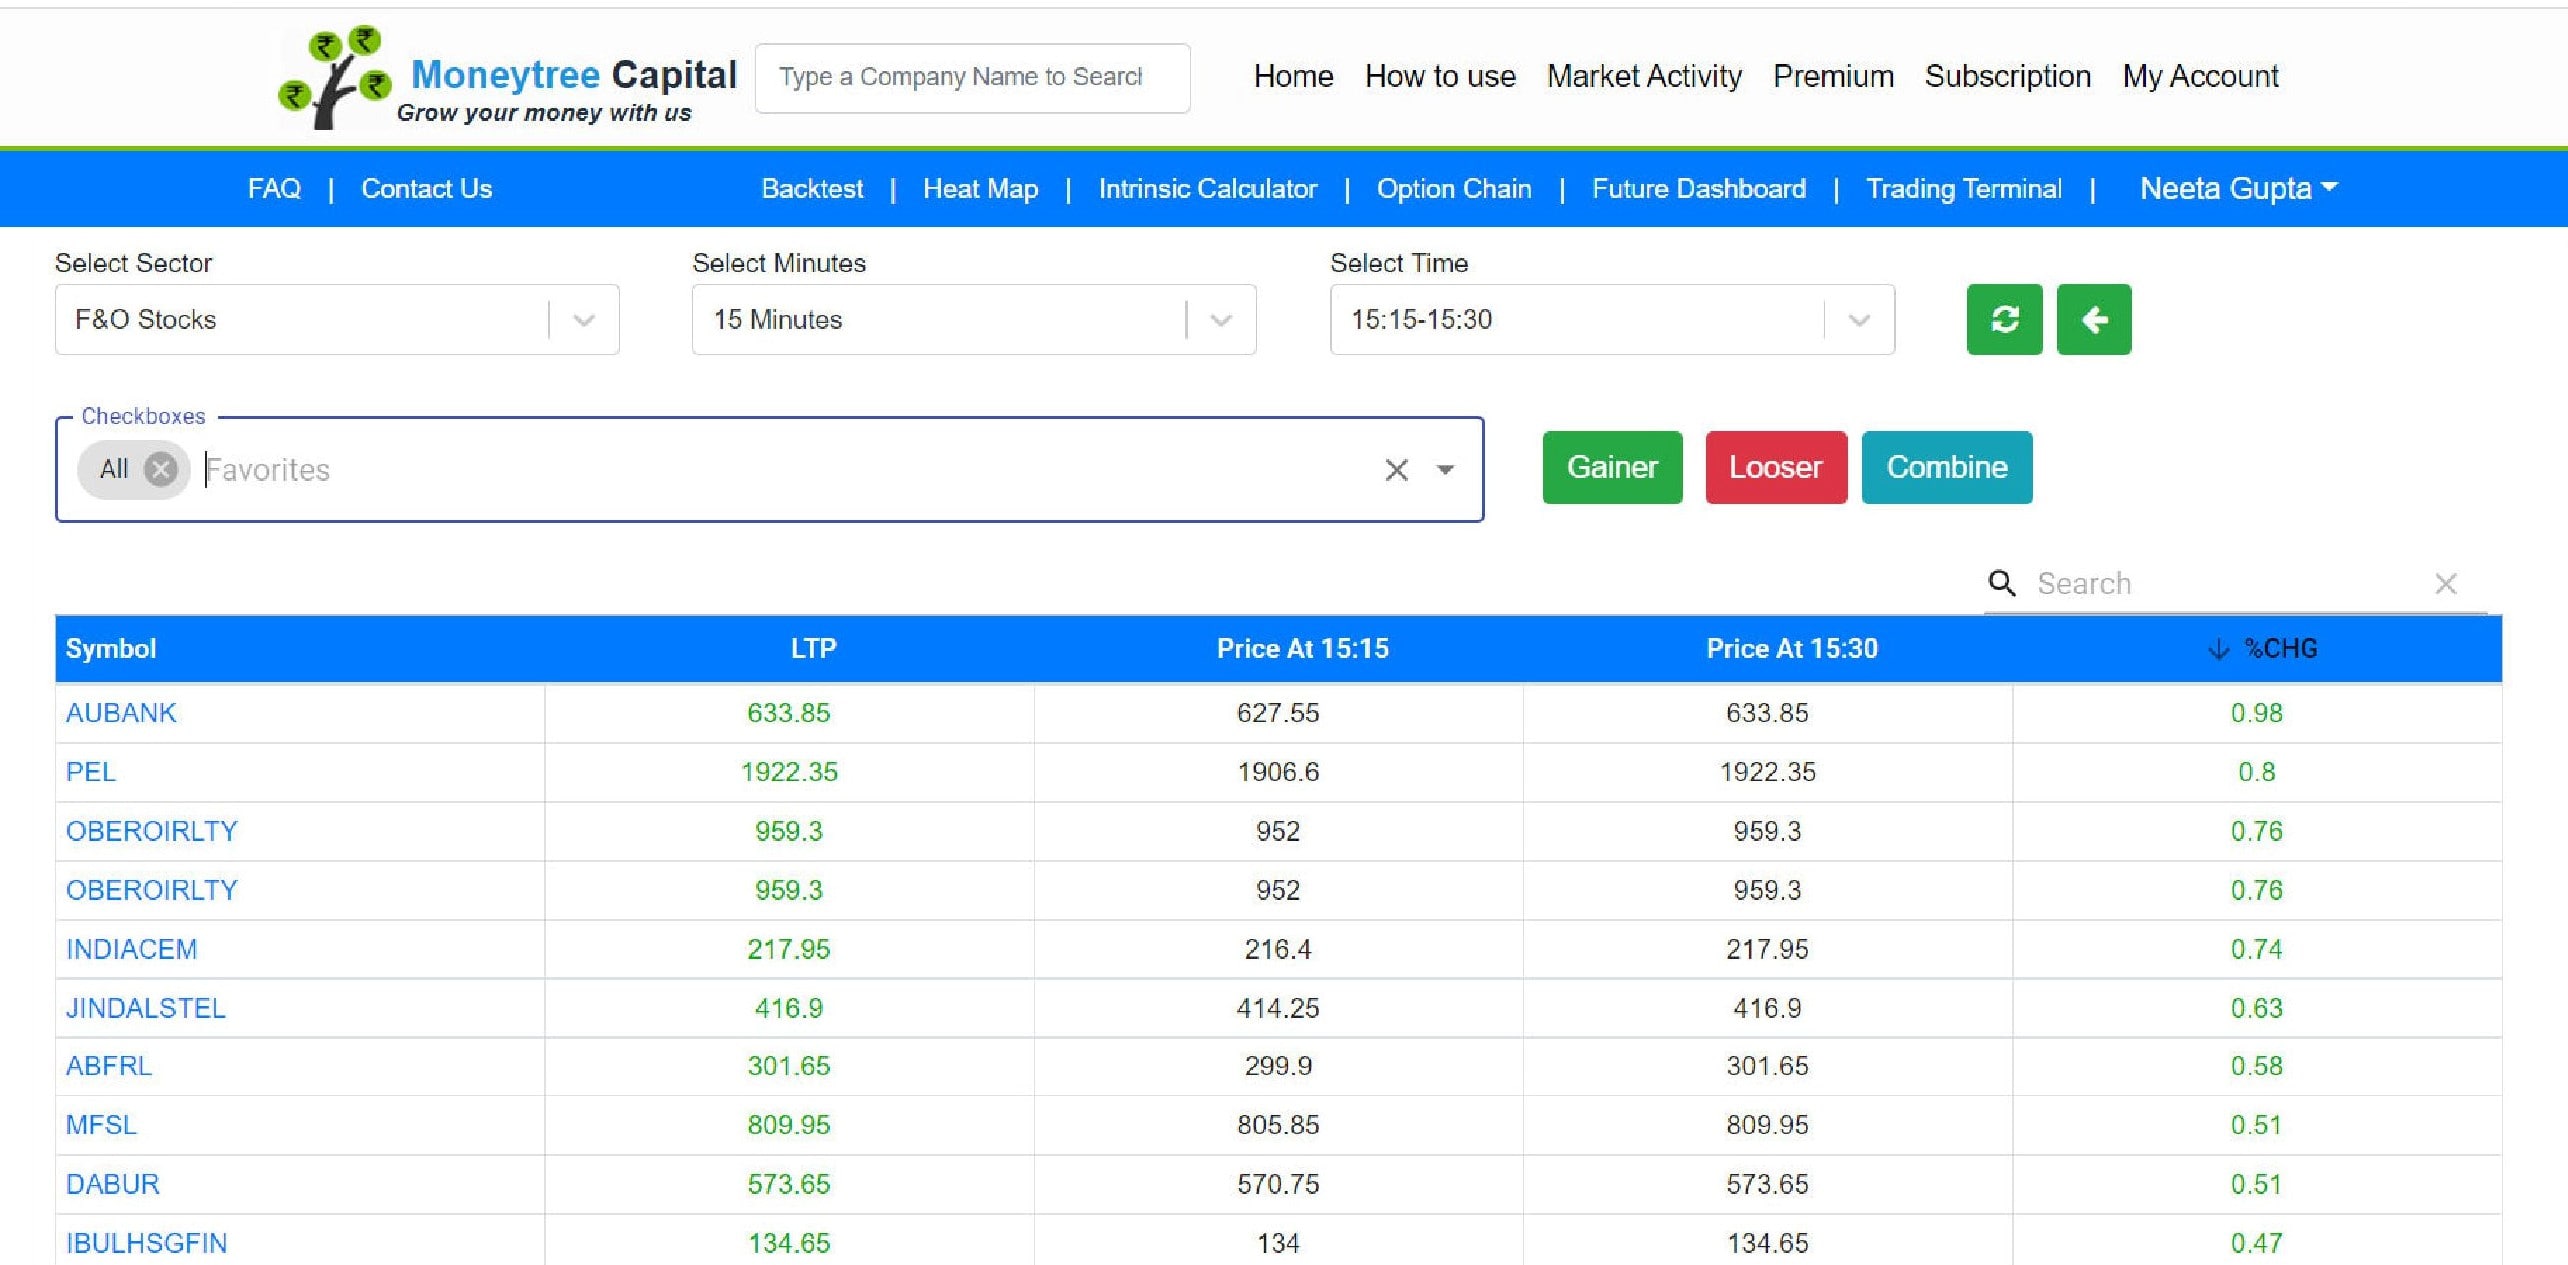
Task: Clear the Checkboxes field with the X icon
Action: 1396,469
